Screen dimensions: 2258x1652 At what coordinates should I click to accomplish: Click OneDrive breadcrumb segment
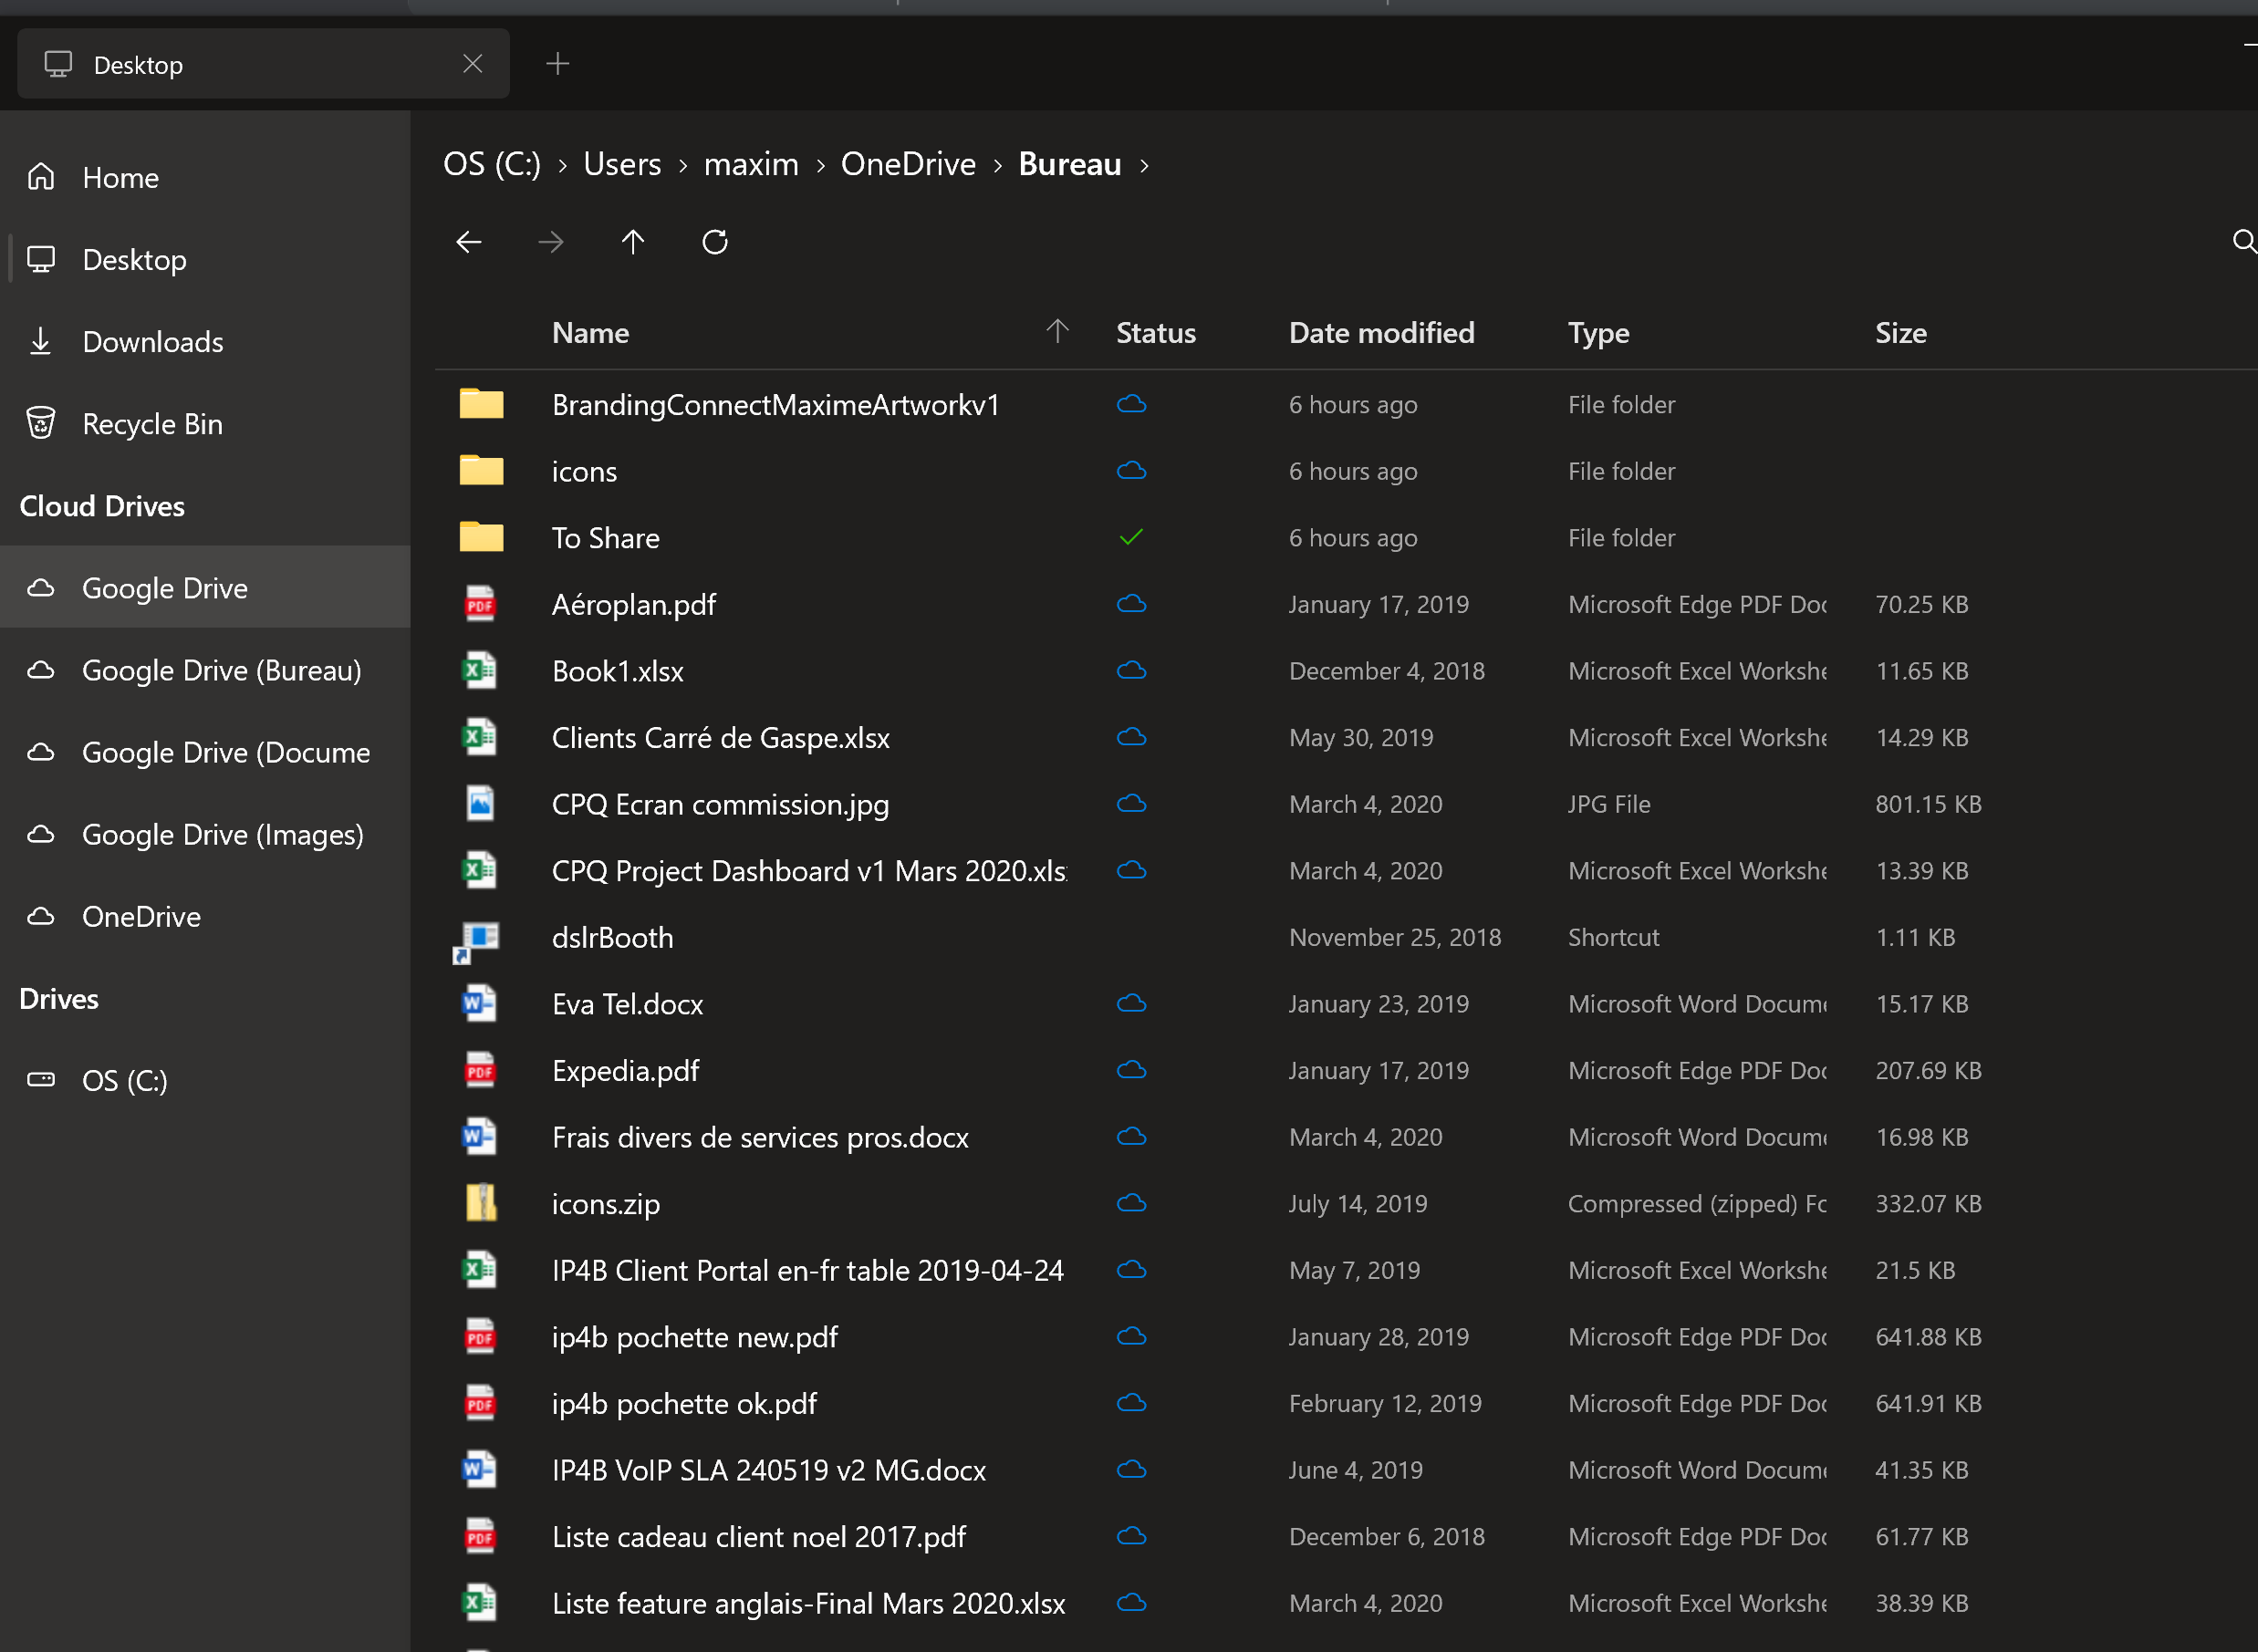[x=908, y=164]
